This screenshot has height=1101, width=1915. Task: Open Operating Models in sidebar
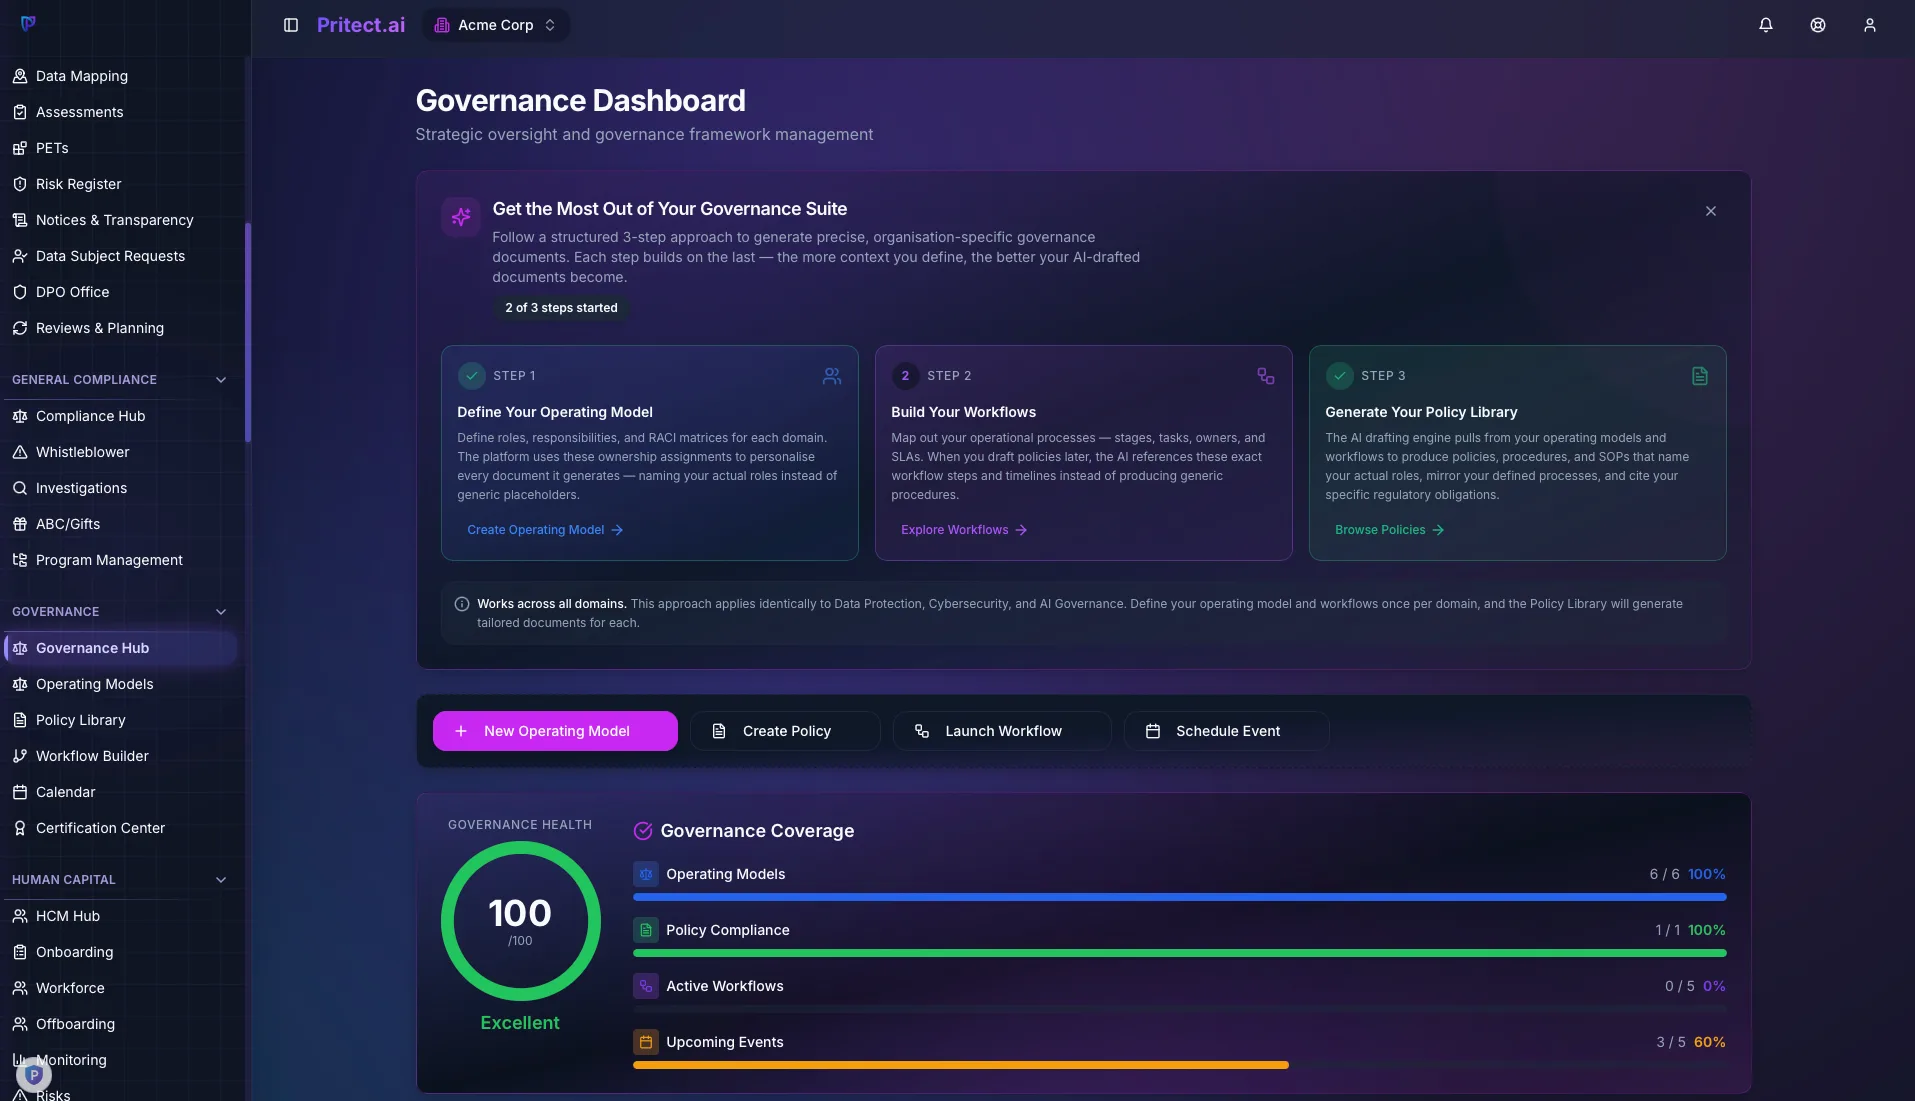tap(120, 684)
